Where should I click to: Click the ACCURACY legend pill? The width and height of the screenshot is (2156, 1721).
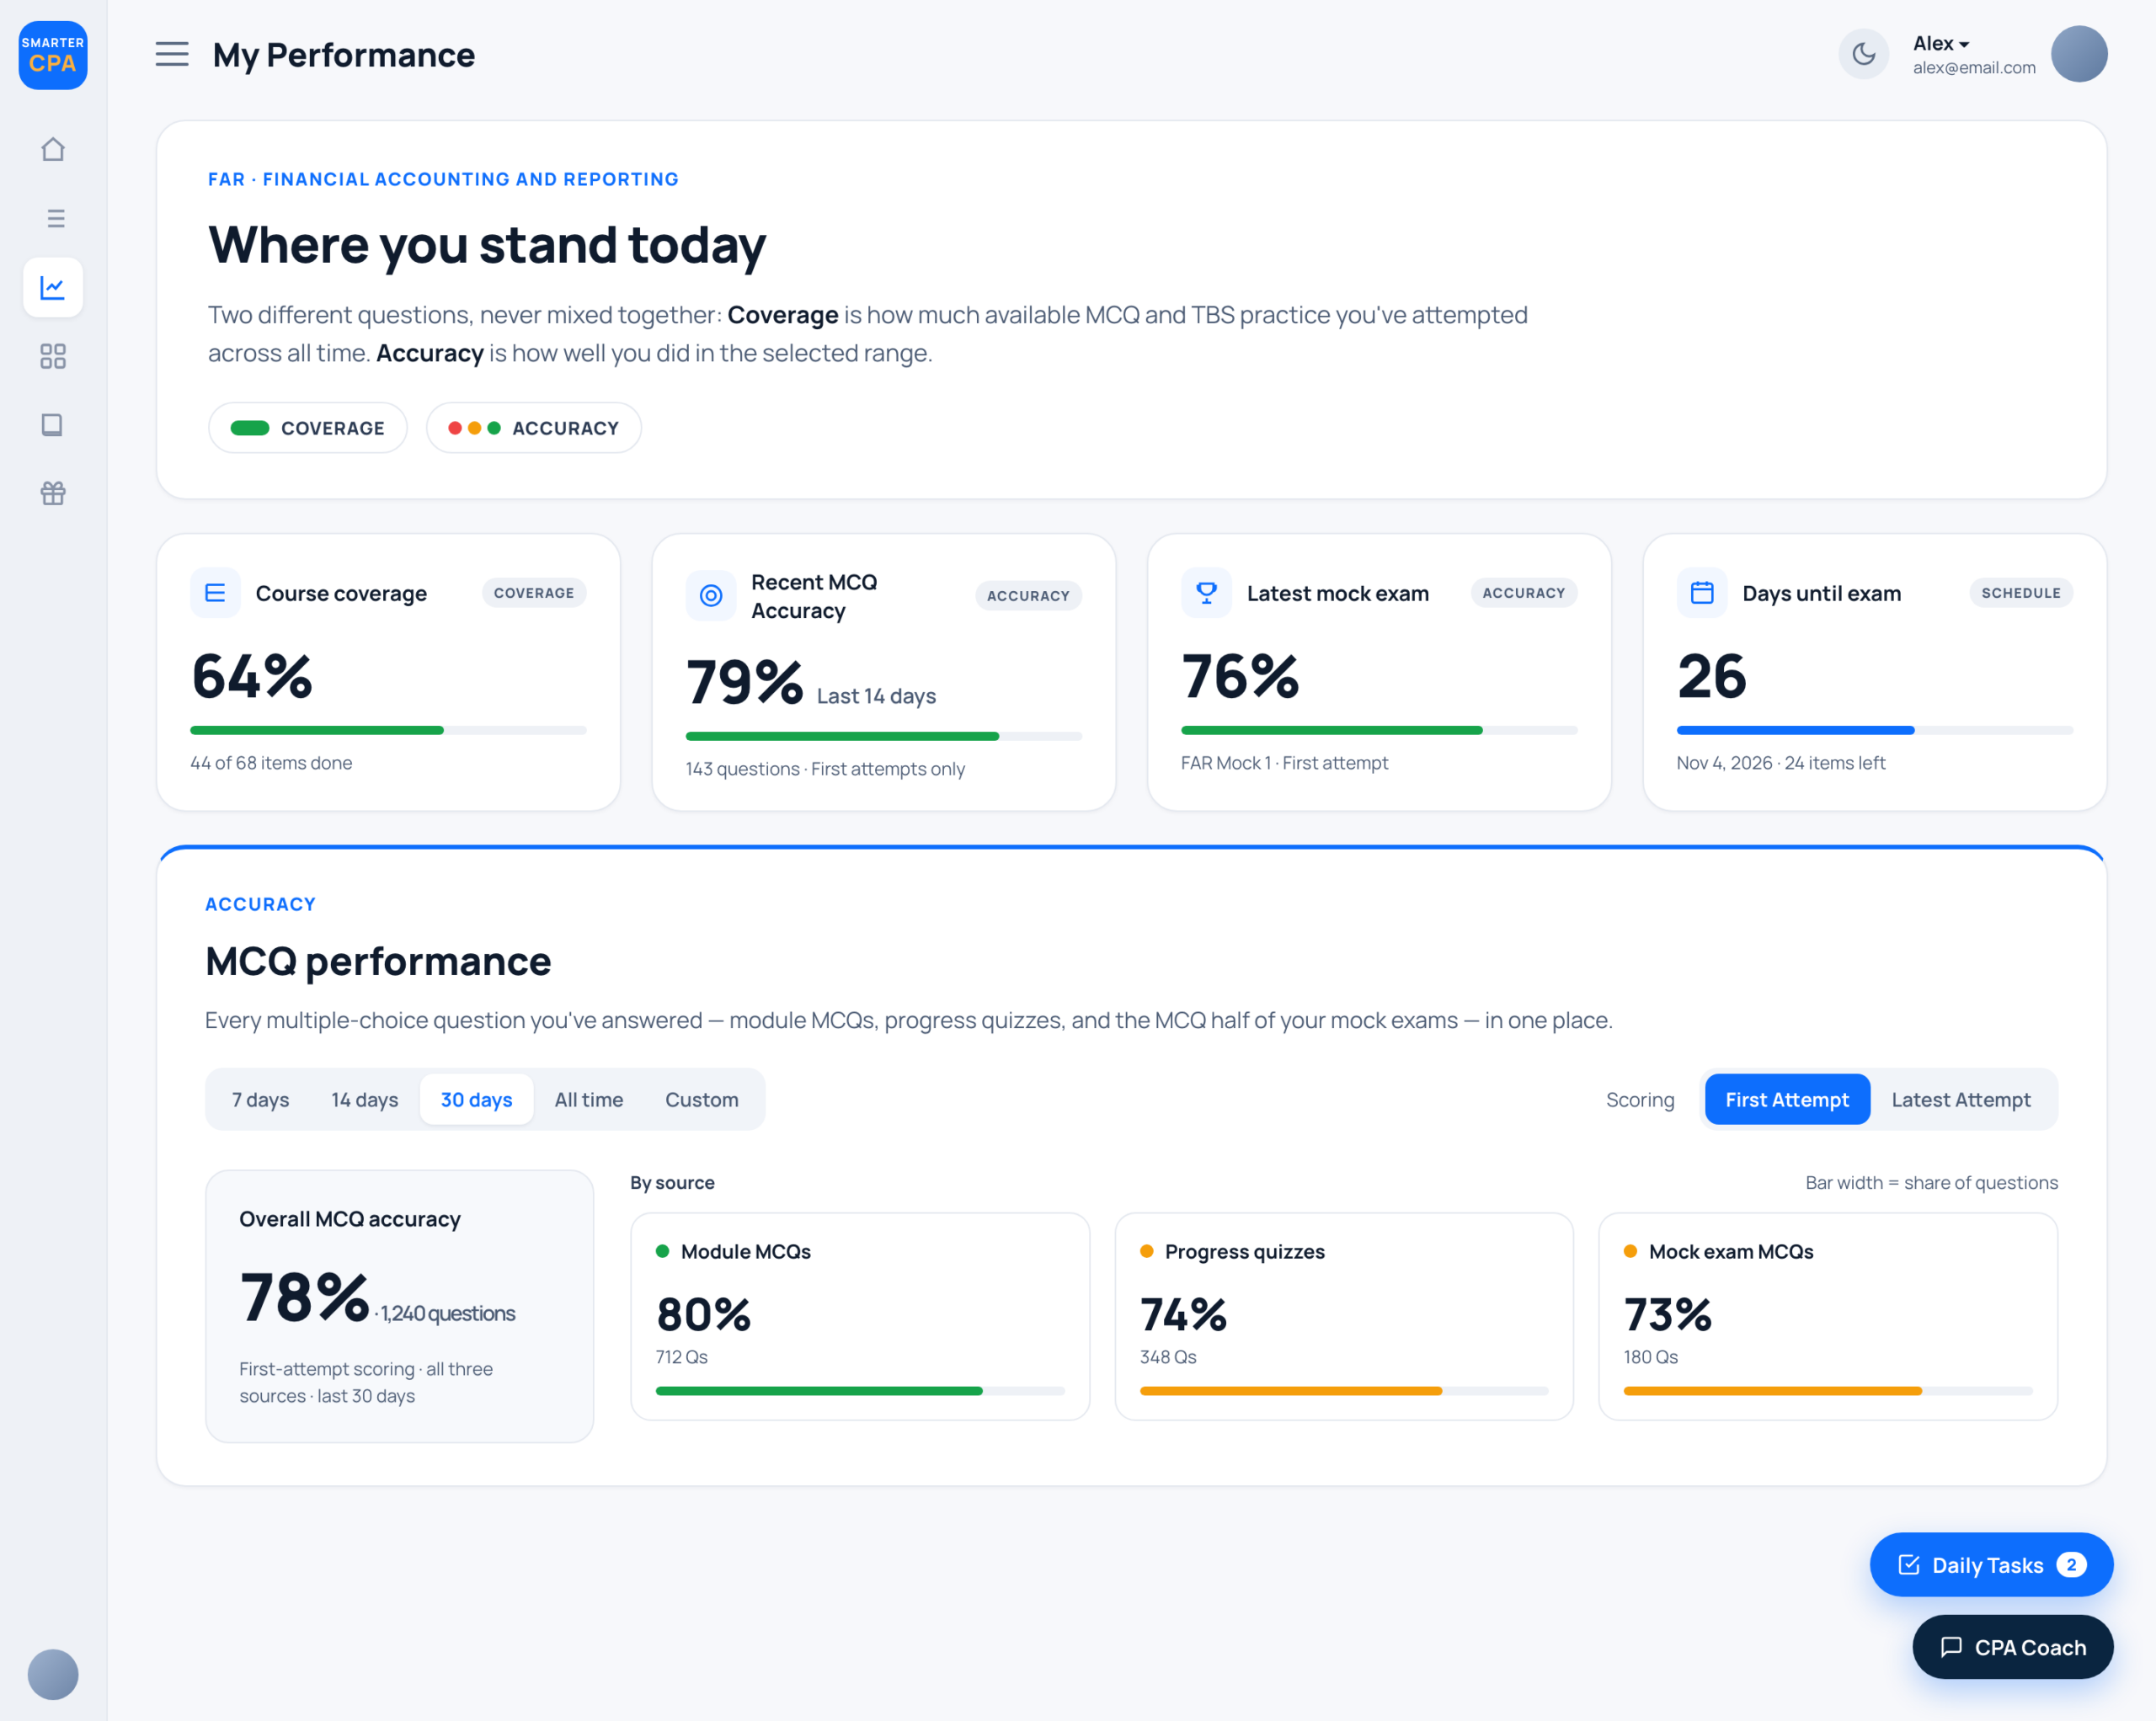click(x=533, y=428)
